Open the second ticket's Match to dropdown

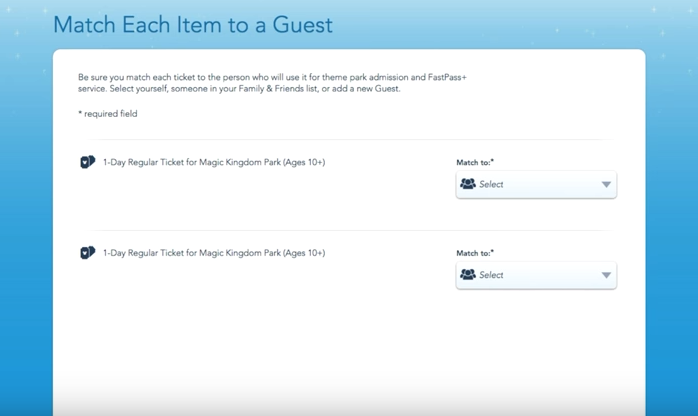point(536,275)
